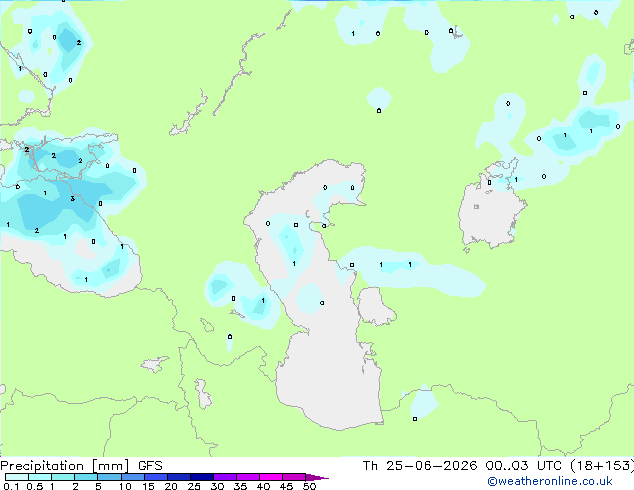
Task: Click the '00..03 UTC' time text
Action: tap(524, 466)
